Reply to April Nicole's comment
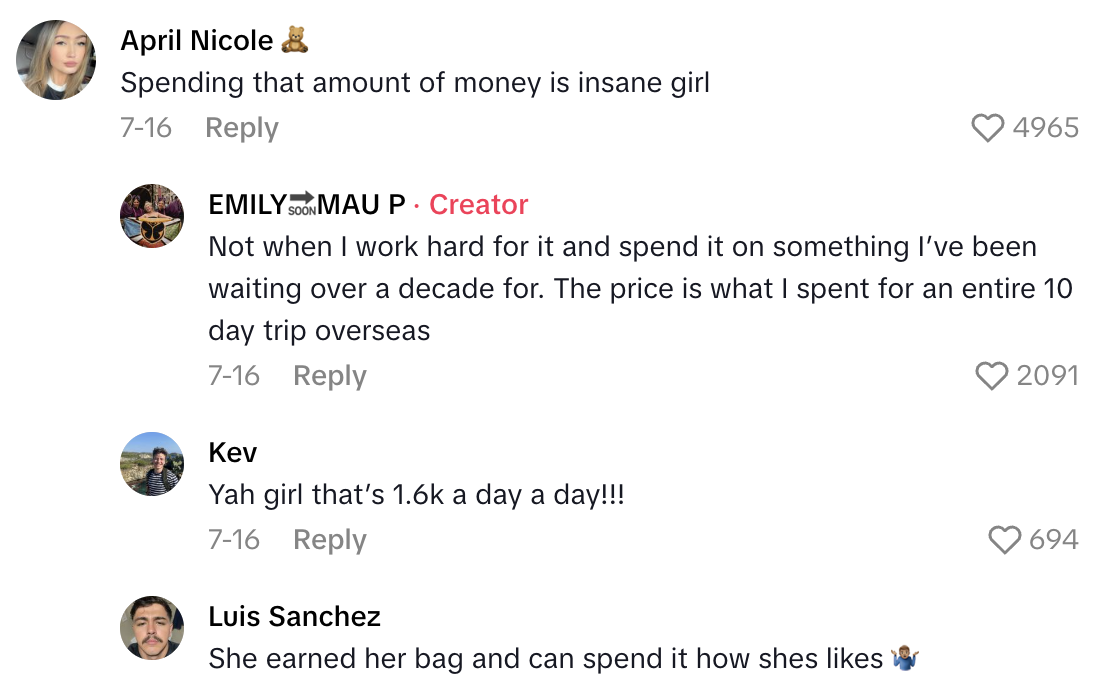The height and width of the screenshot is (682, 1118). [241, 127]
